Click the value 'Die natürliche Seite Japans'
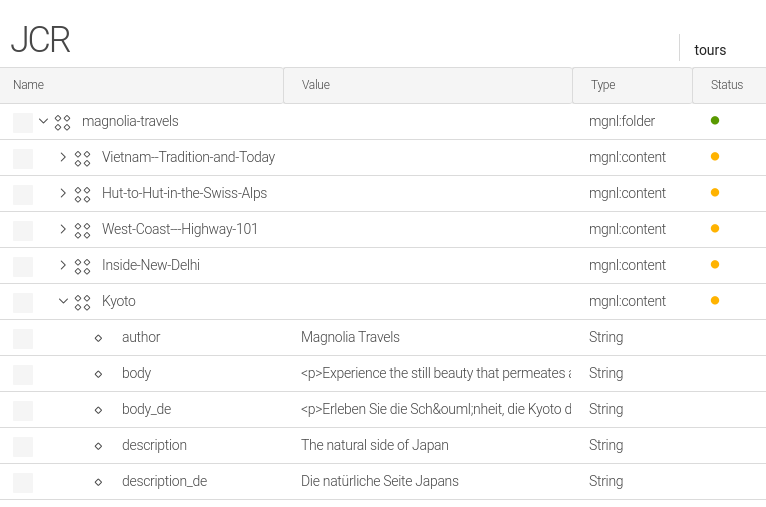This screenshot has height=507, width=766. (x=380, y=481)
